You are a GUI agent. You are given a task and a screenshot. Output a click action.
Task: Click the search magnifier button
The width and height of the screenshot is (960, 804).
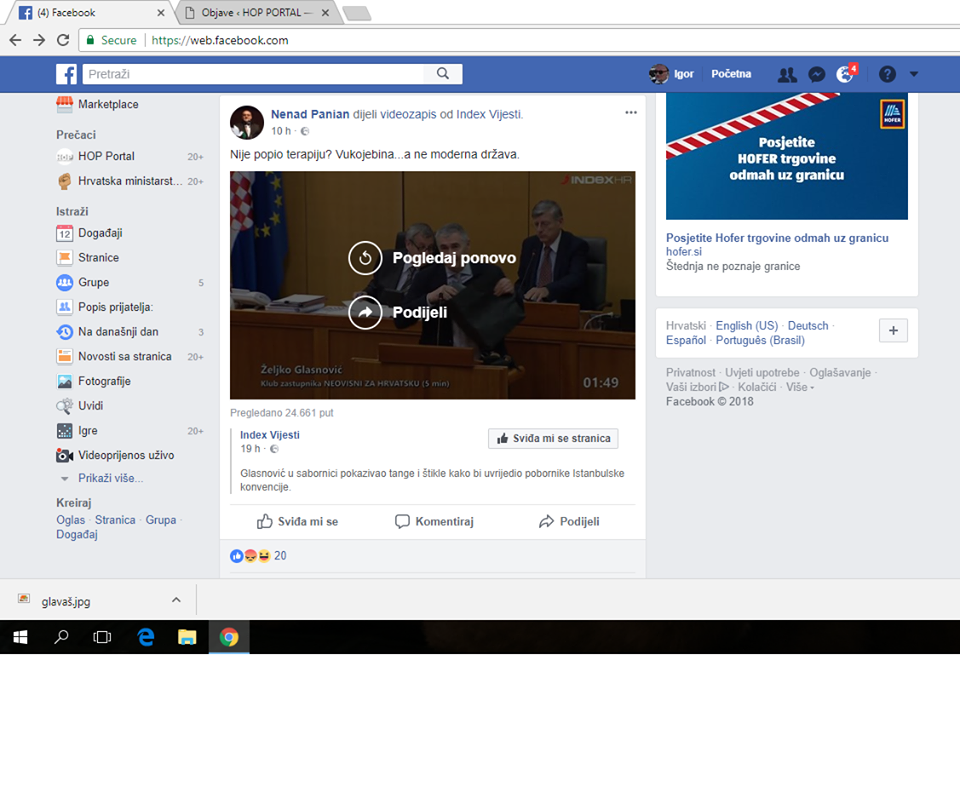pos(442,74)
